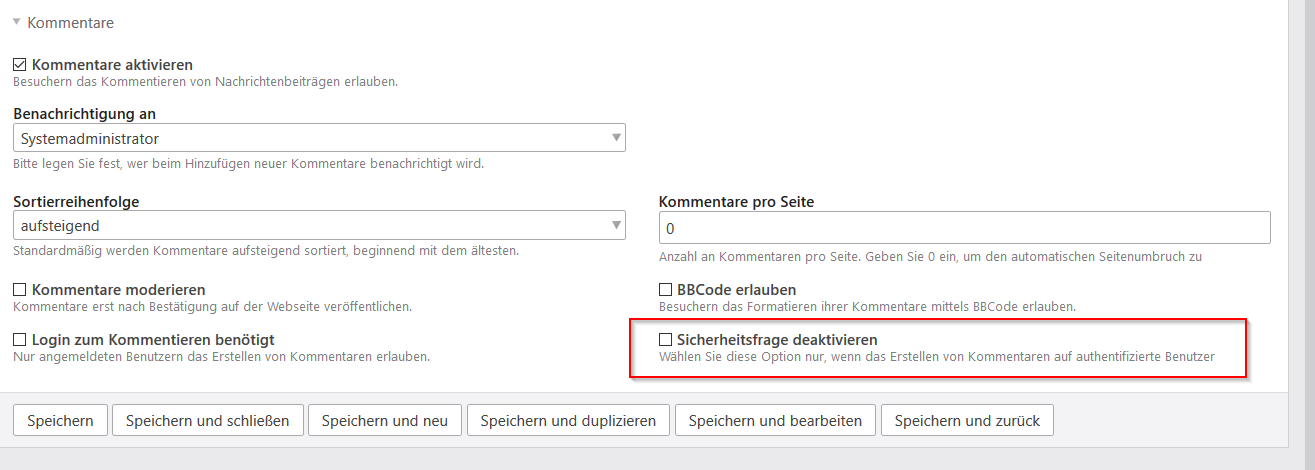Click the Sortierreihenfolge label
This screenshot has width=1315, height=470.
pos(76,201)
